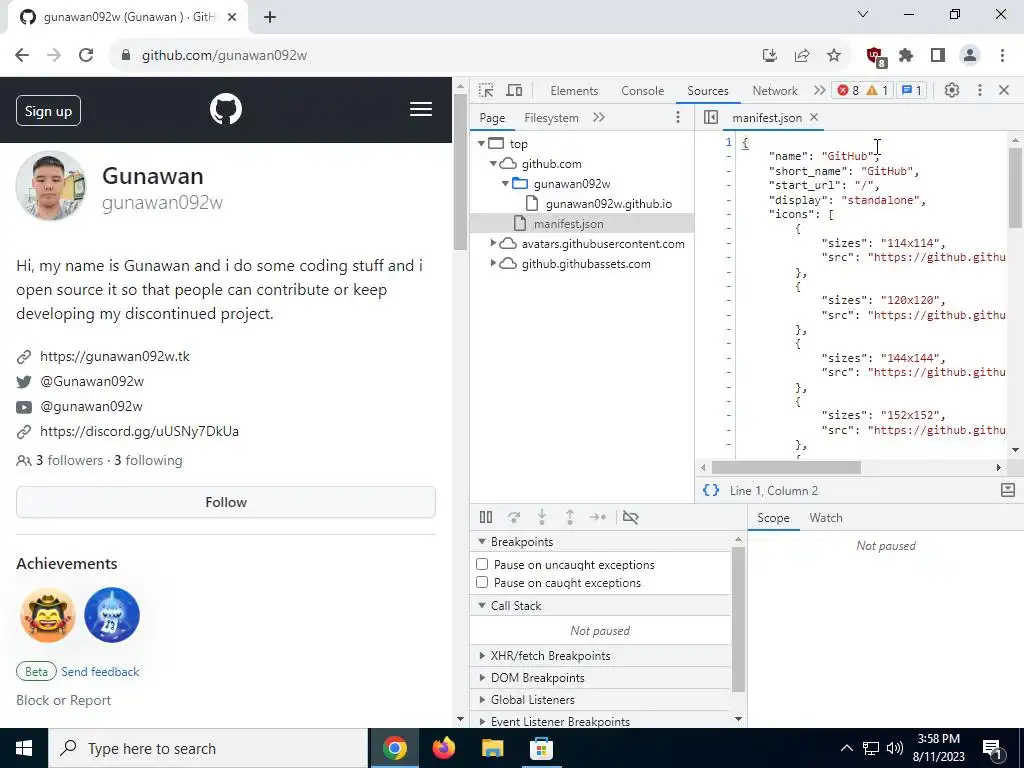Click the 3 followers link
Image resolution: width=1024 pixels, height=768 pixels.
(69, 460)
